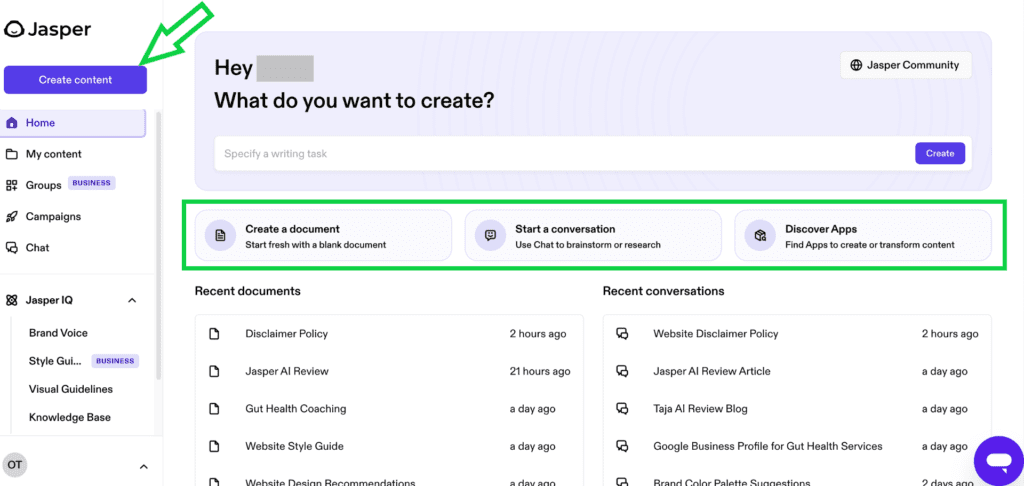Click the file icon beside Jasper AI Review
1024x486 pixels.
pyautogui.click(x=214, y=371)
